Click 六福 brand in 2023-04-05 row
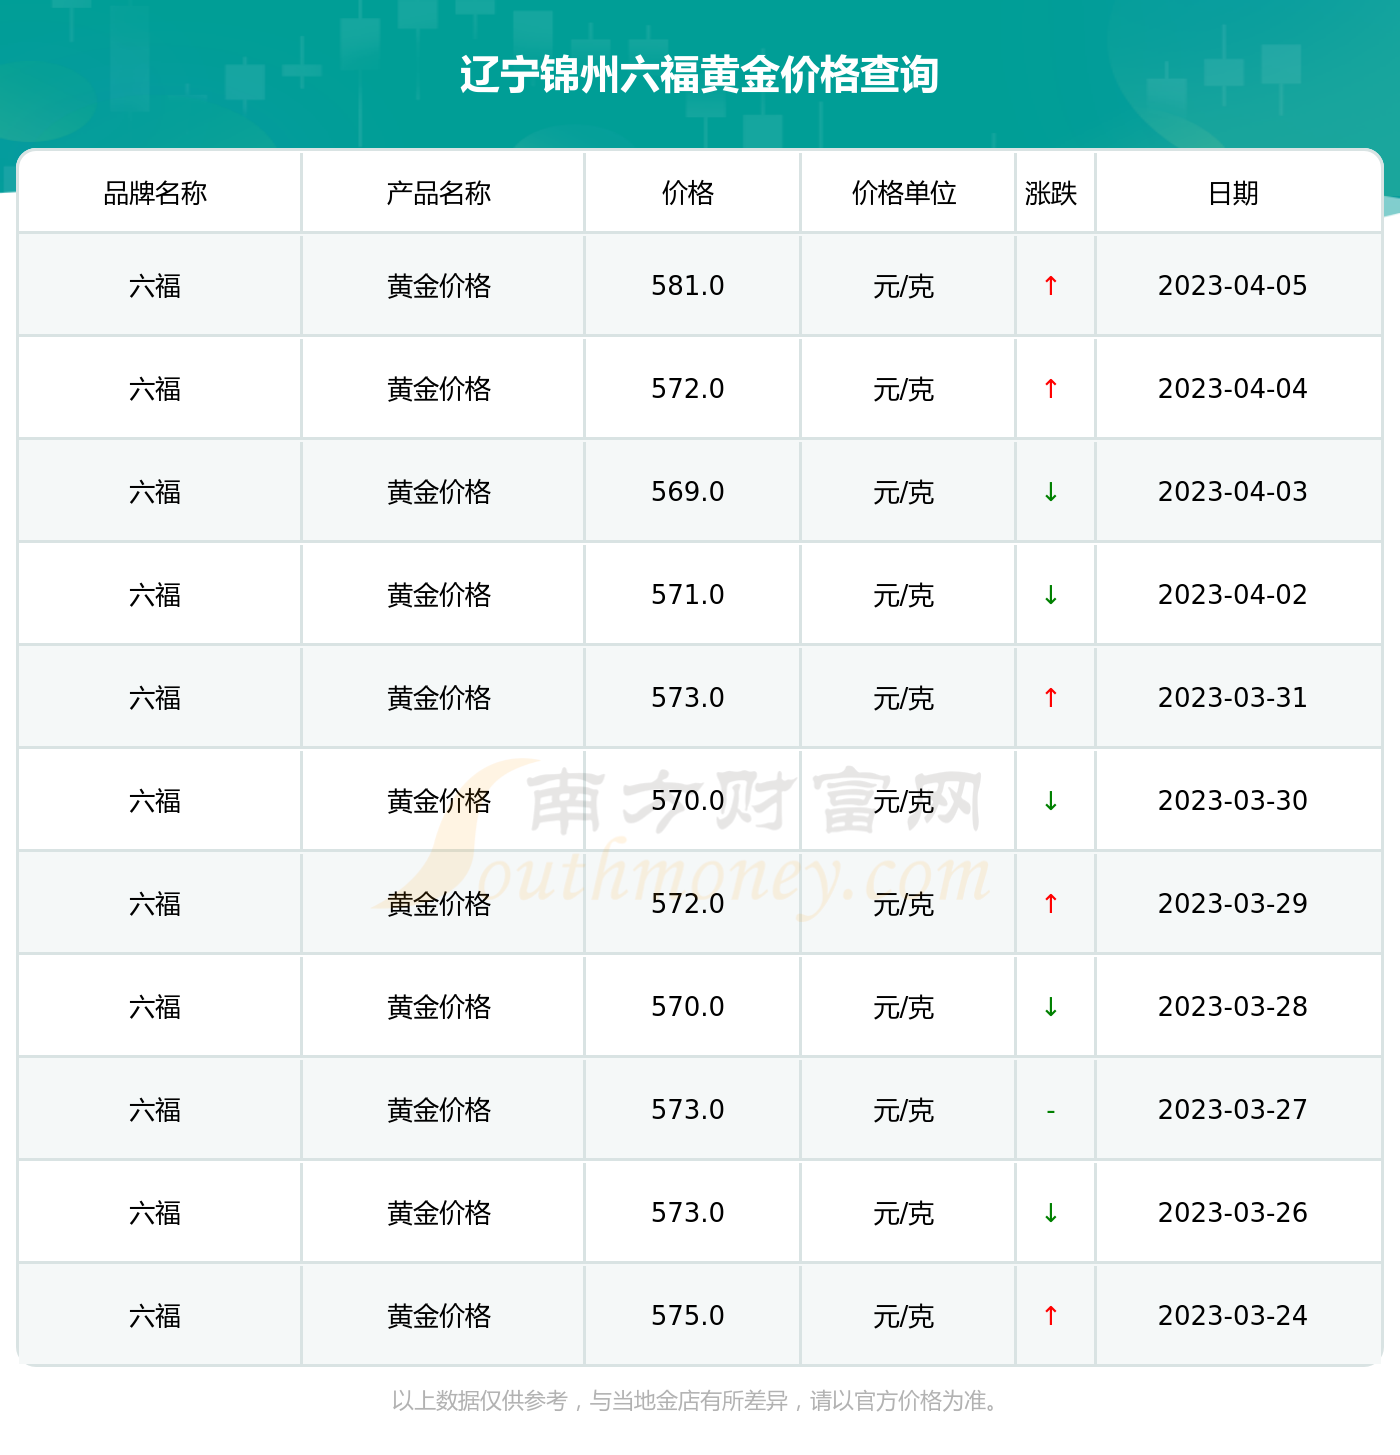 (155, 286)
